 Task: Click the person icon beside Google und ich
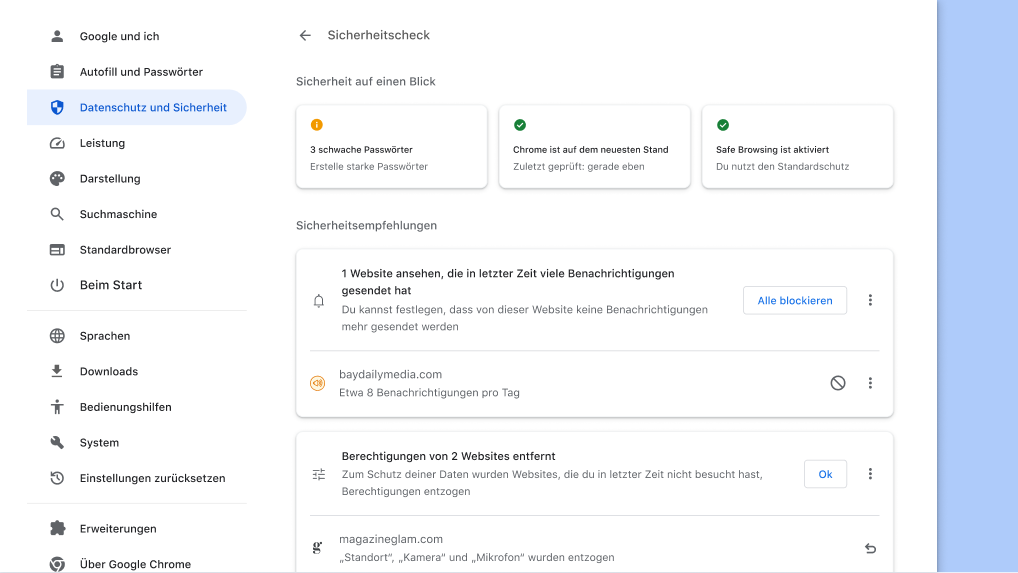pos(57,36)
